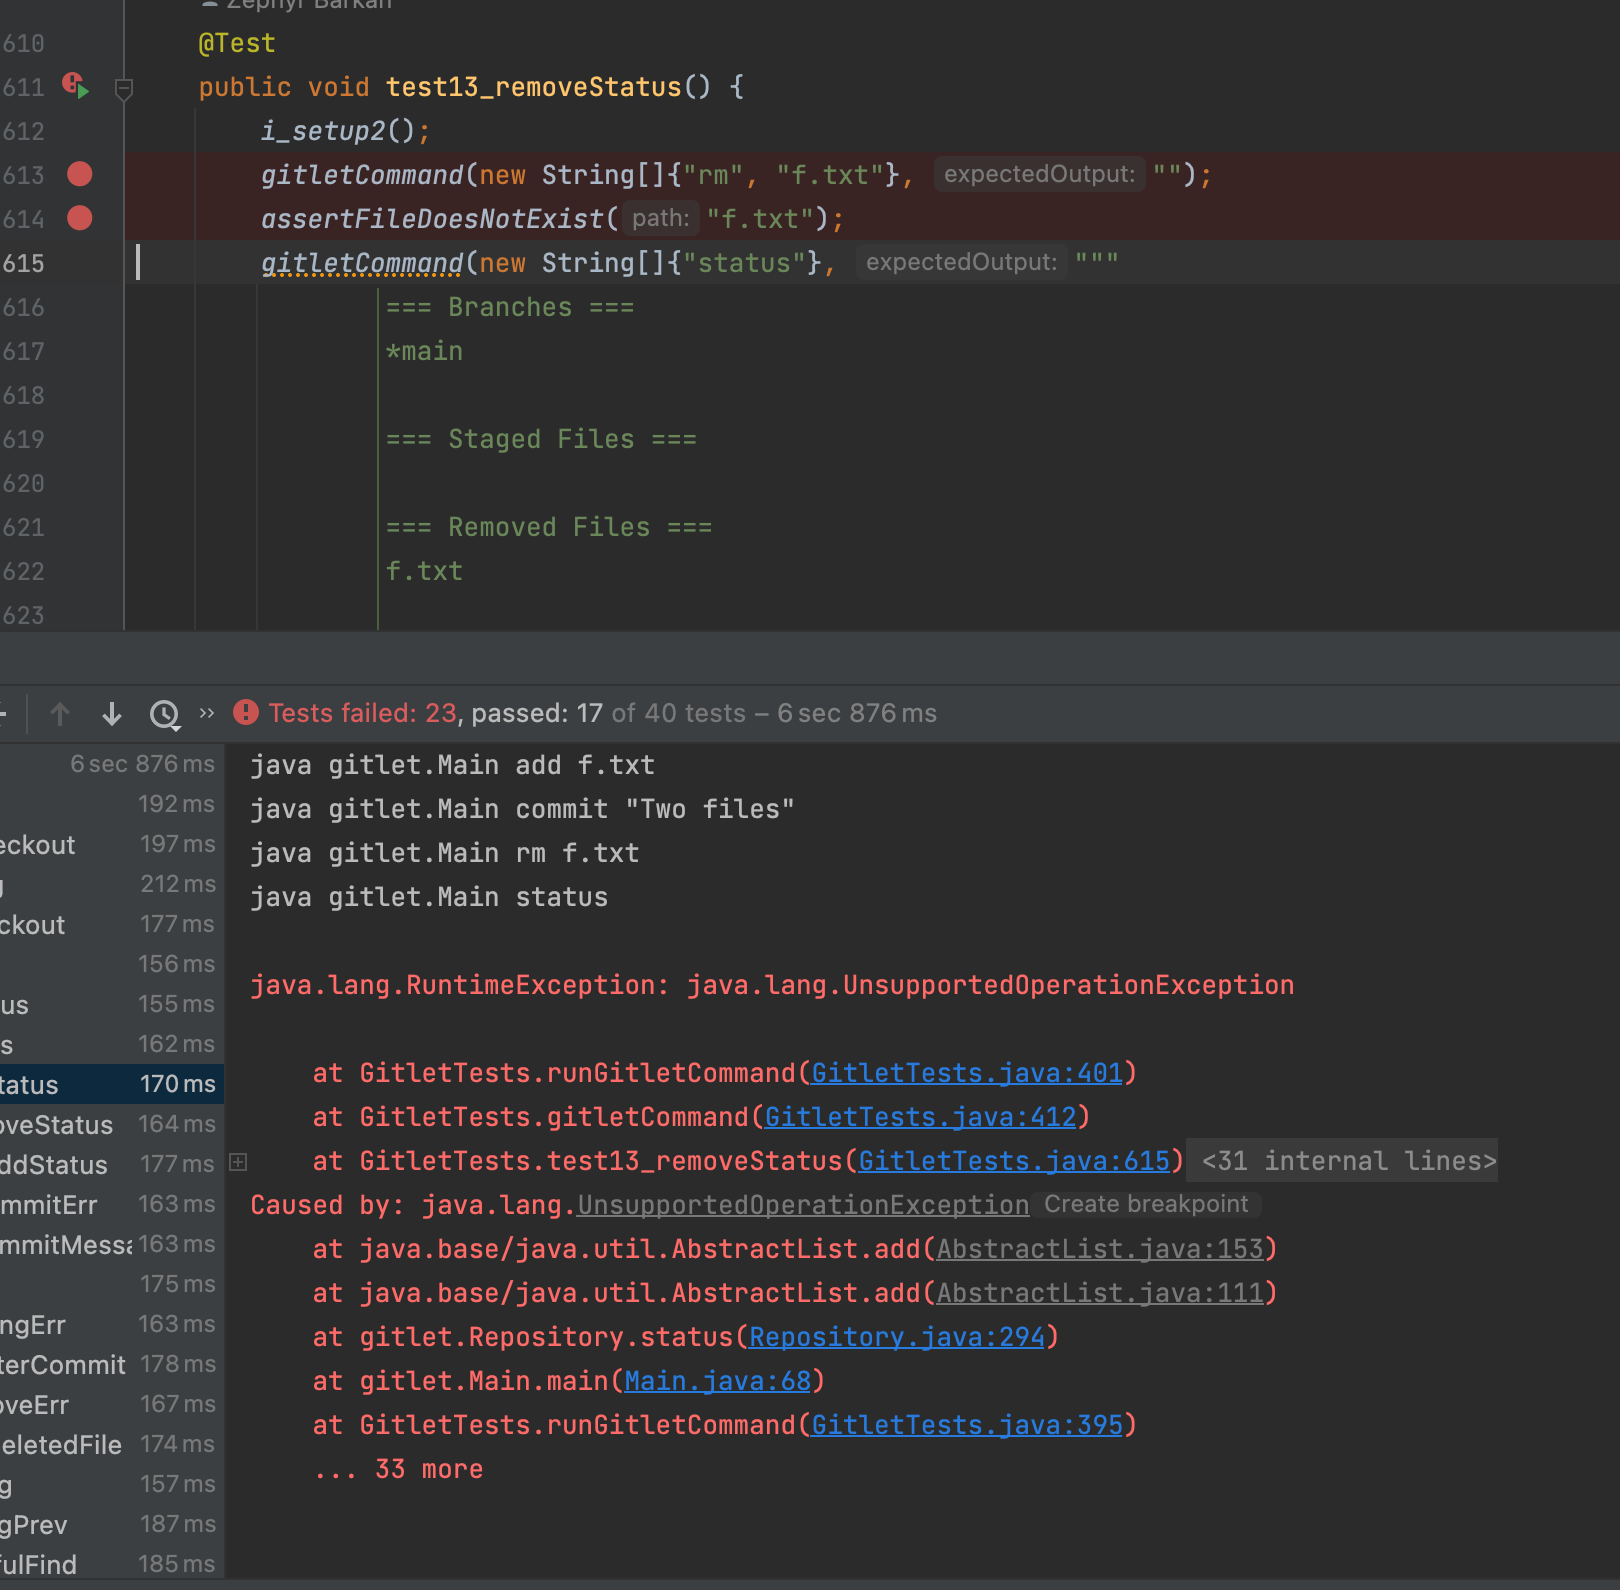The image size is (1620, 1590).
Task: Expand the stack trace plus fold icon
Action: (238, 1162)
